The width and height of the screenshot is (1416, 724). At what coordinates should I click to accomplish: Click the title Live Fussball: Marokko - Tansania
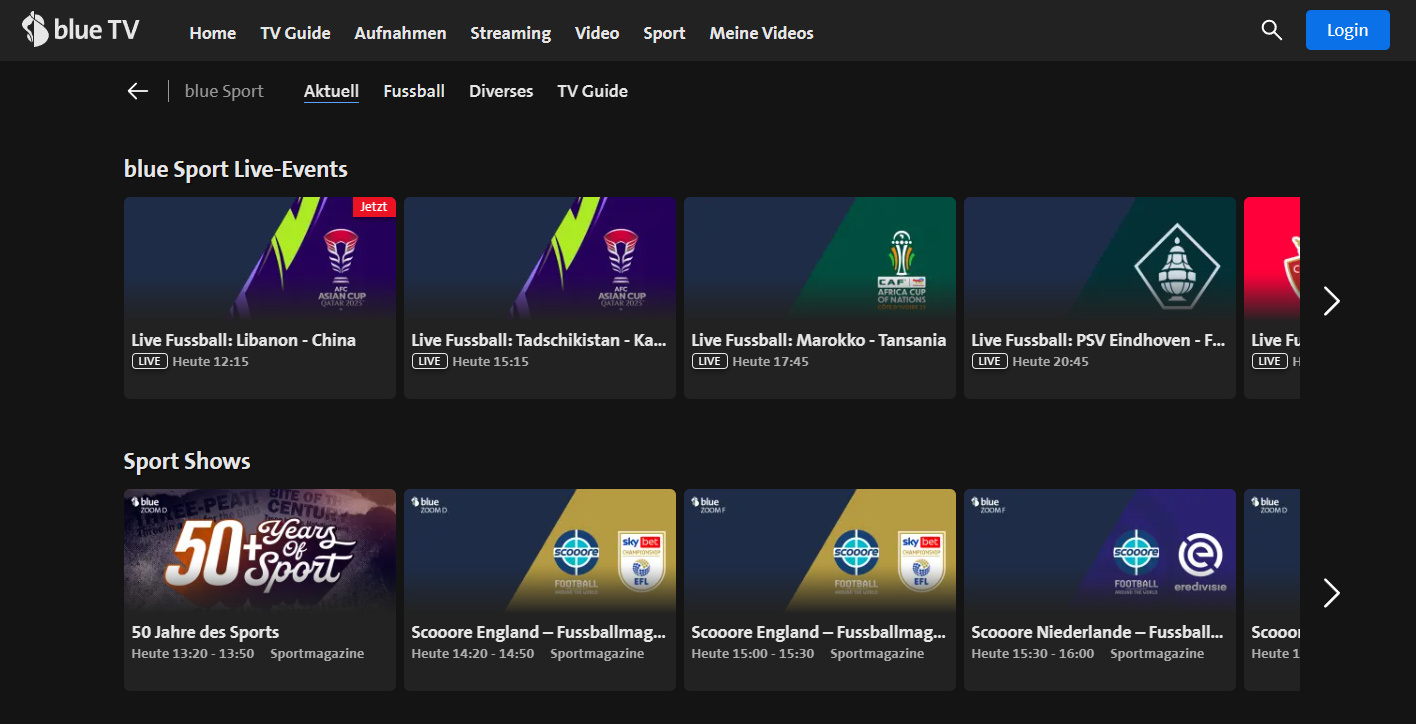coord(819,340)
